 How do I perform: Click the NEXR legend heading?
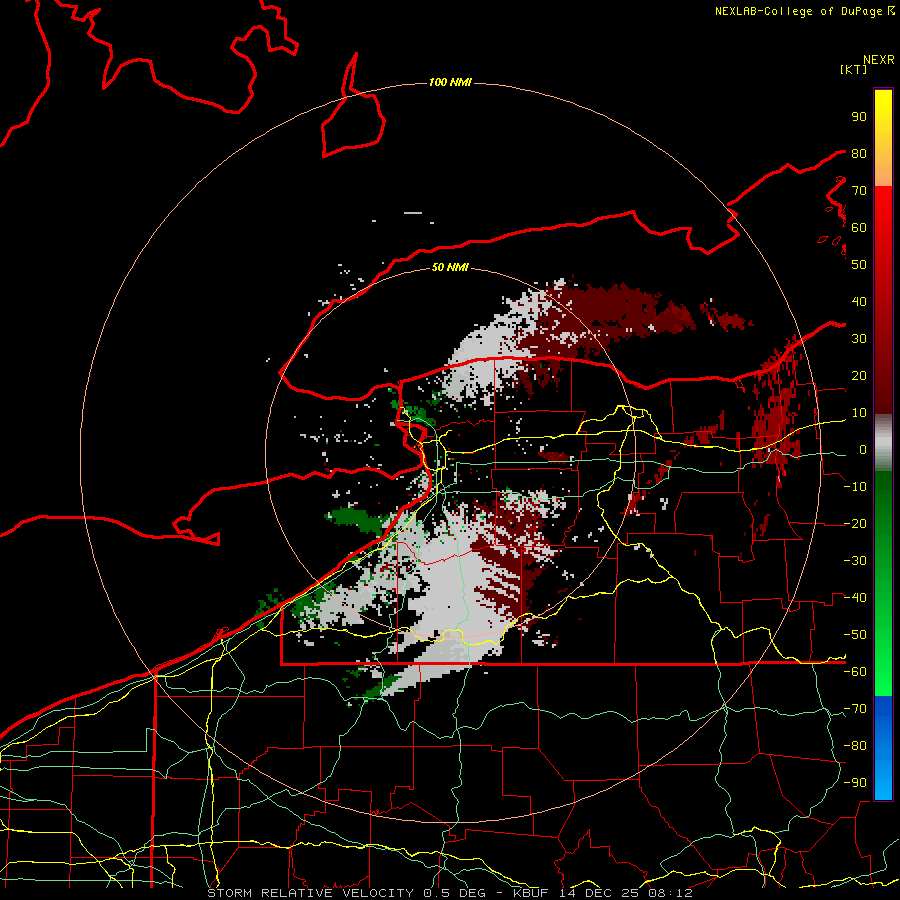(879, 60)
